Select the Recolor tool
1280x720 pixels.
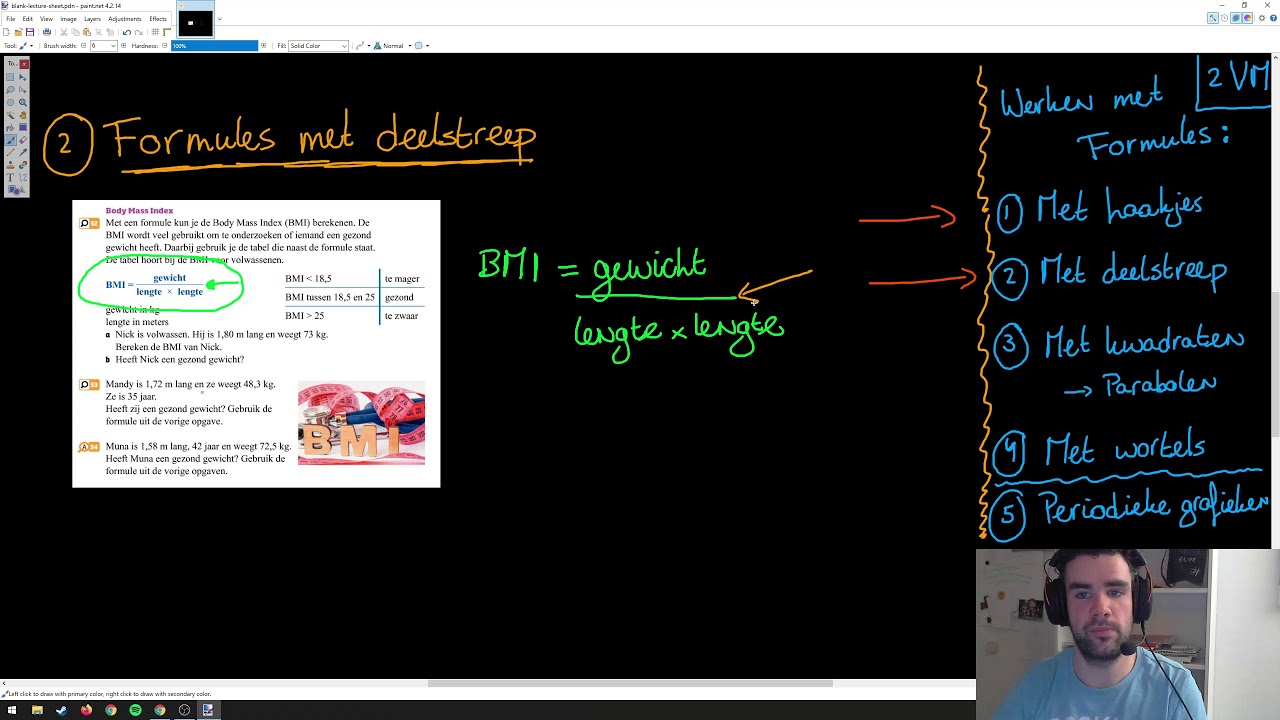(x=22, y=165)
